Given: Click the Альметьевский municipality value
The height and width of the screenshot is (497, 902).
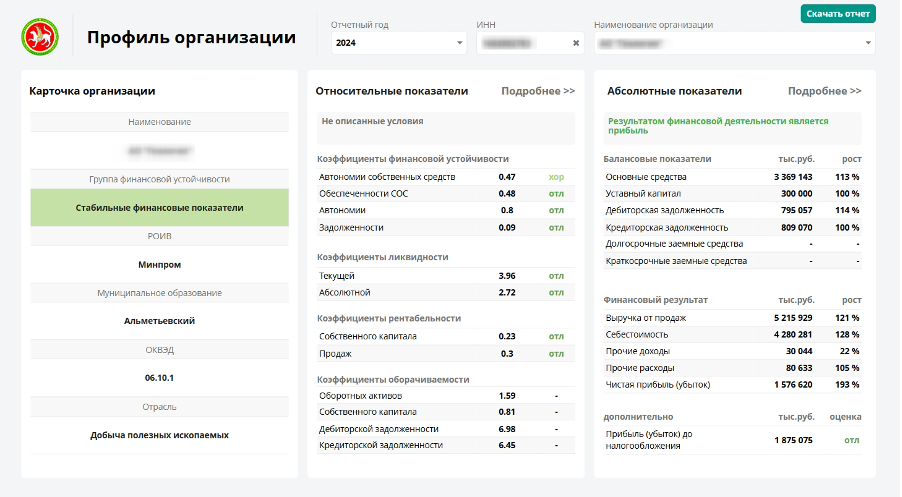Looking at the screenshot, I should coord(159,321).
